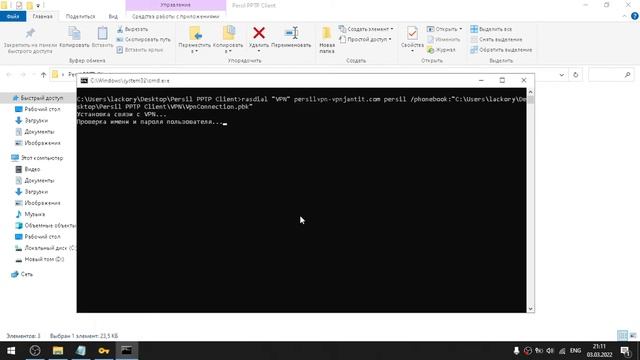Click the key icon app in the taskbar
640x360 pixels.
point(104,351)
